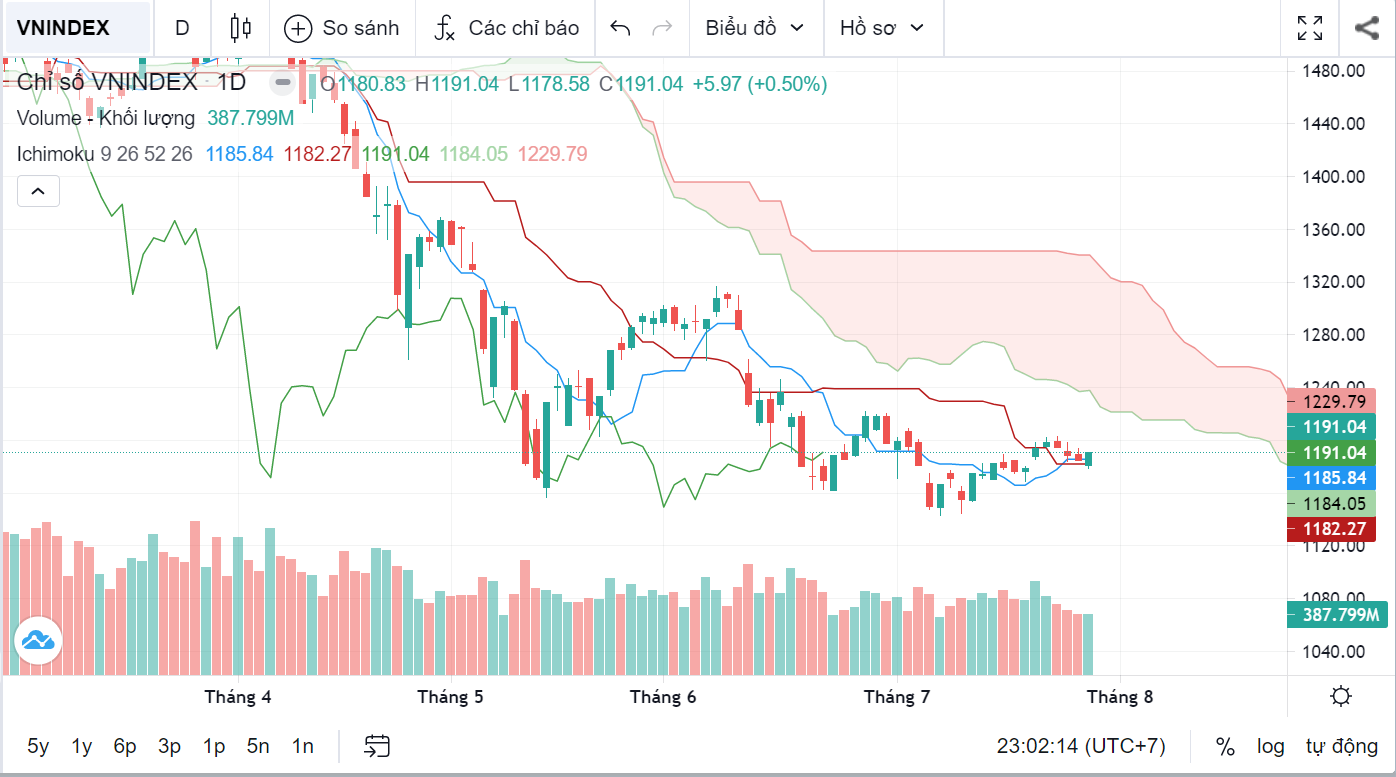Viewport: 1396px width, 777px height.
Task: Select the 3p time range
Action: click(169, 746)
